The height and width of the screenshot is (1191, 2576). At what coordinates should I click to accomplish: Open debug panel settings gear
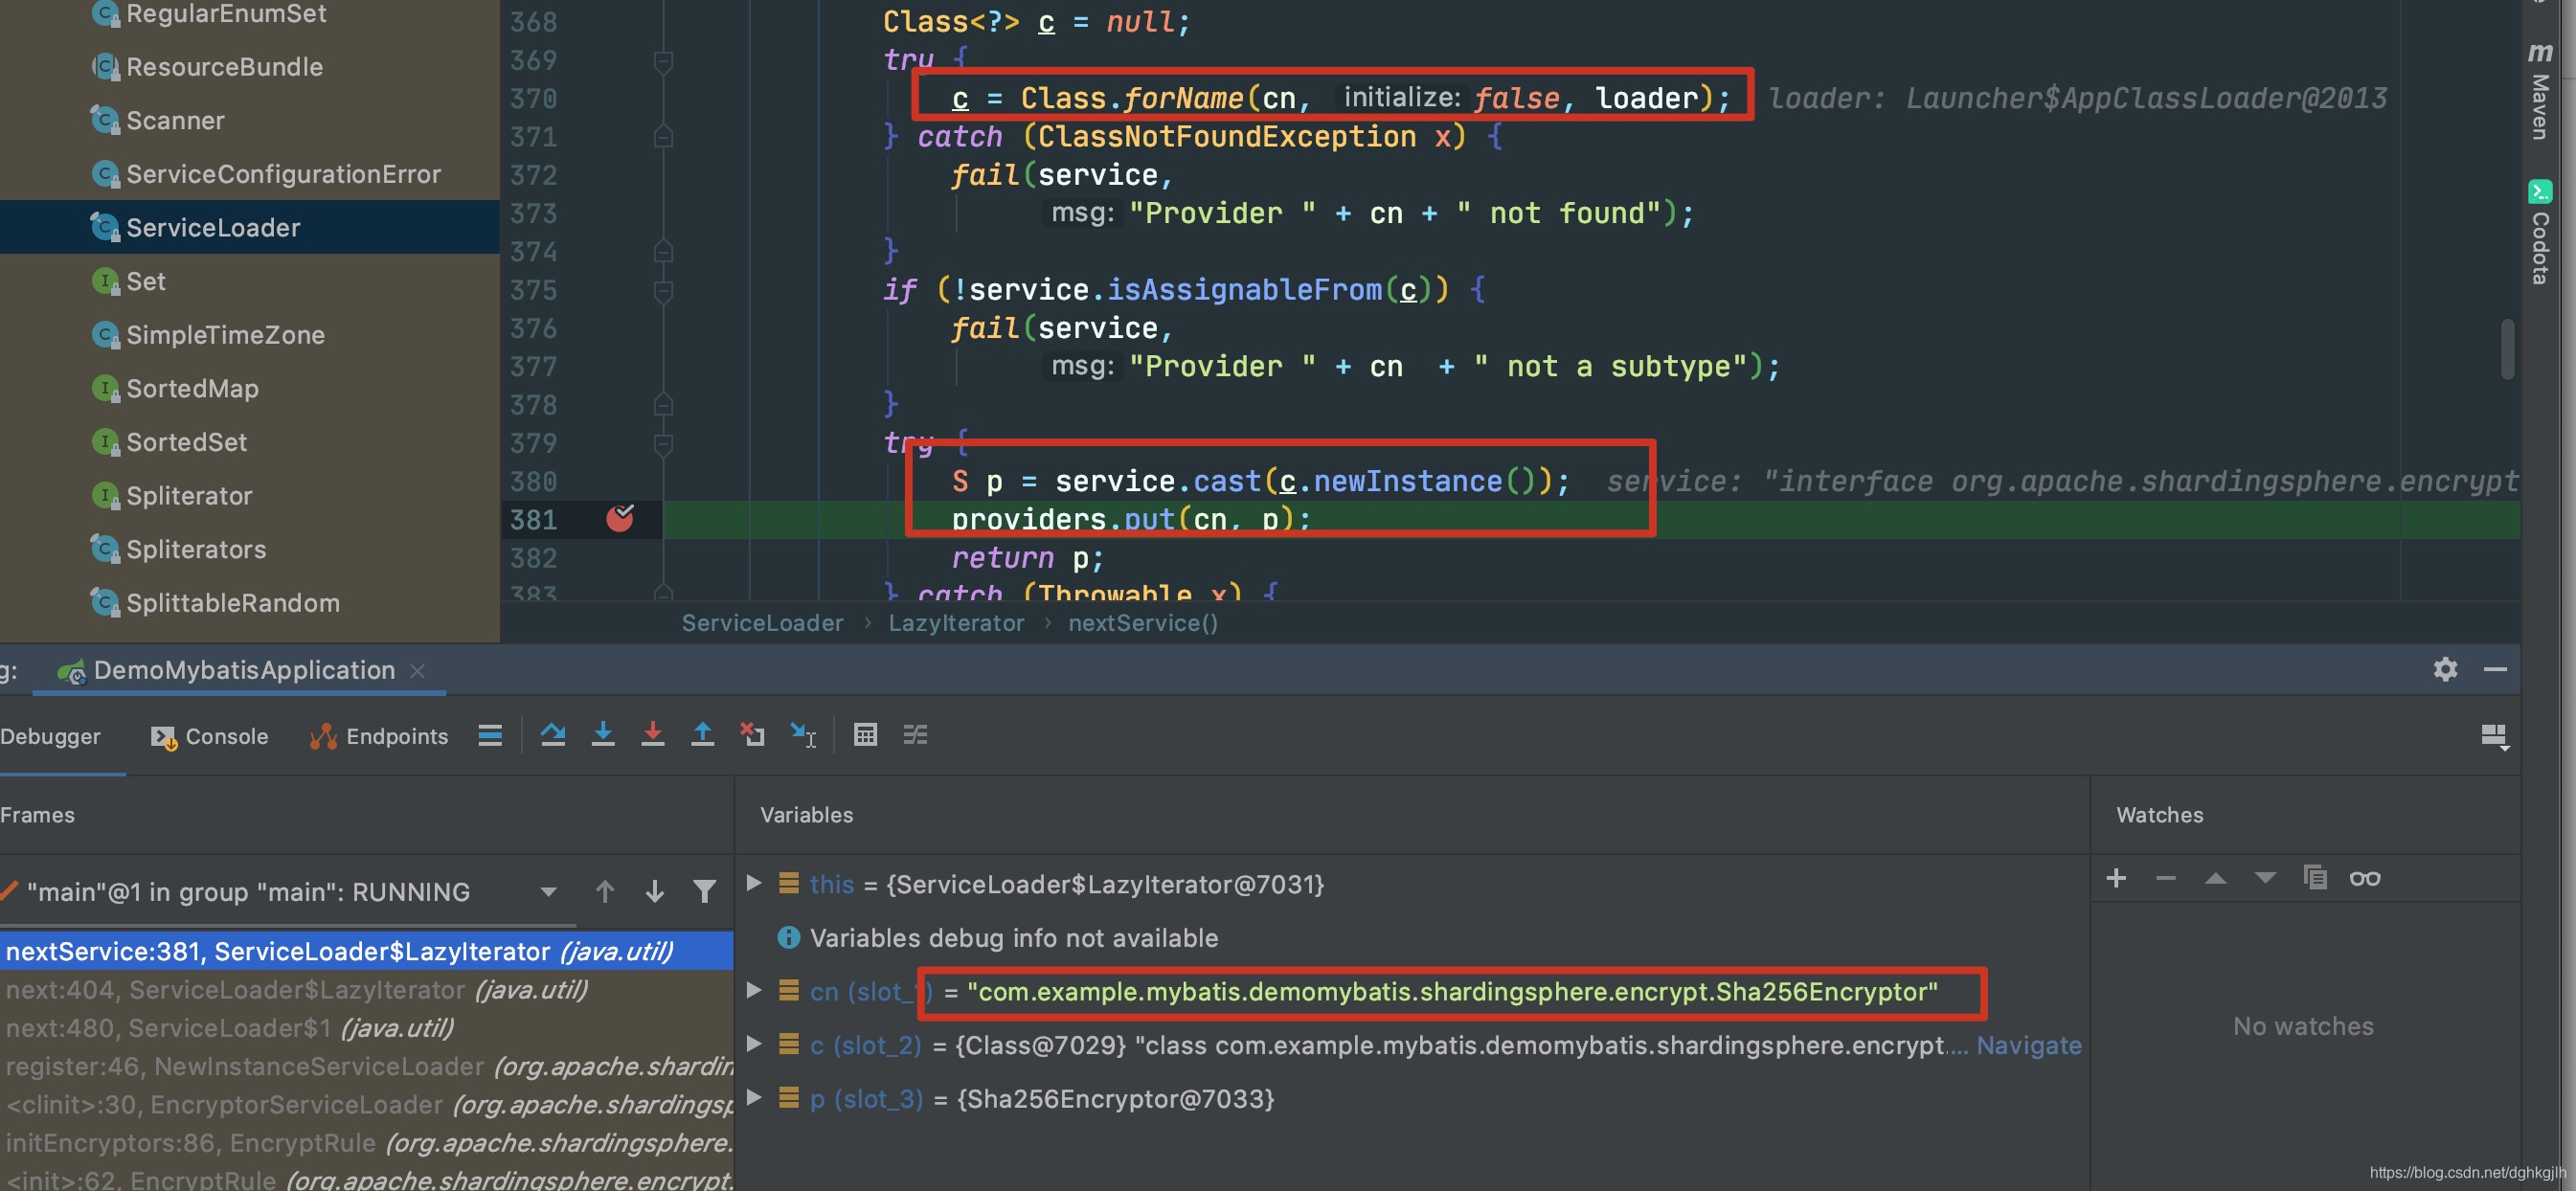[x=2445, y=669]
